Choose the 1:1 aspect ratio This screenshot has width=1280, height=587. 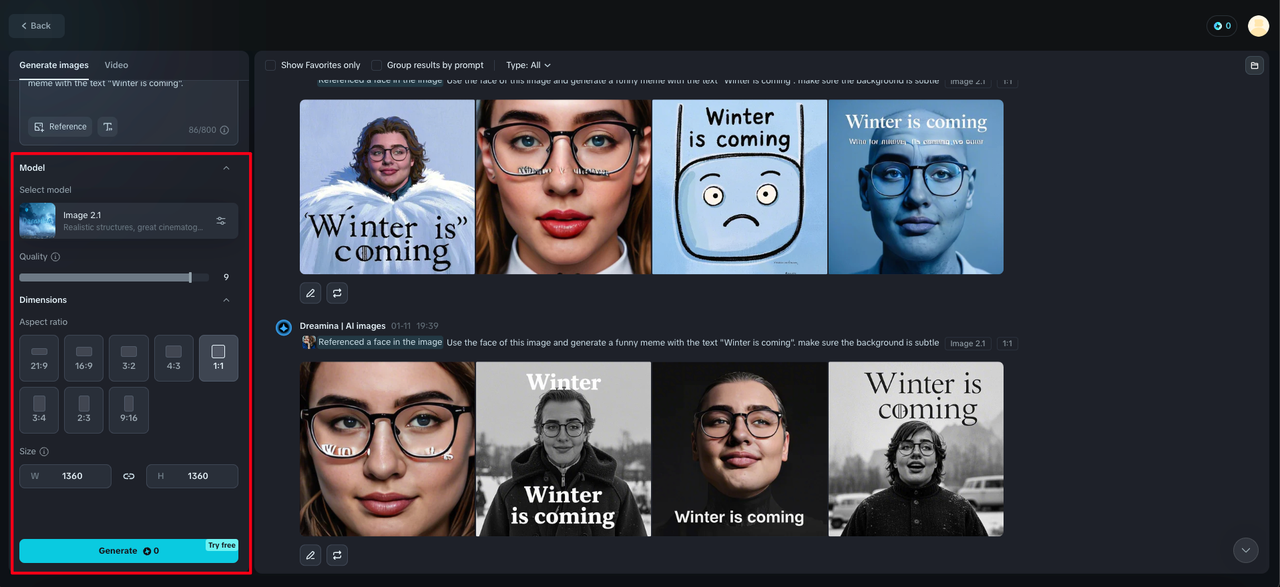tap(219, 358)
